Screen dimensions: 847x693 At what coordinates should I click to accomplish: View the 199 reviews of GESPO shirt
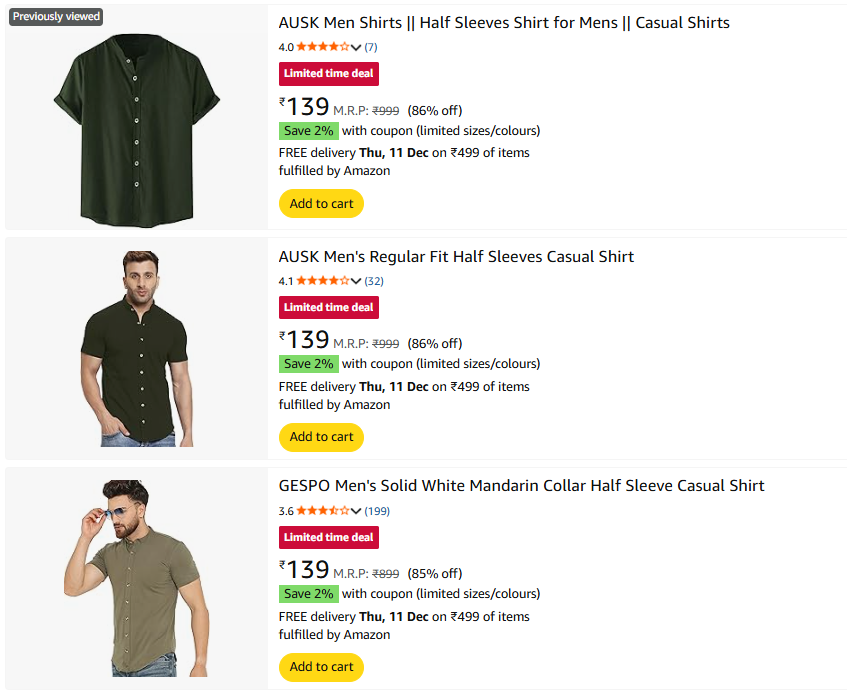(x=377, y=511)
